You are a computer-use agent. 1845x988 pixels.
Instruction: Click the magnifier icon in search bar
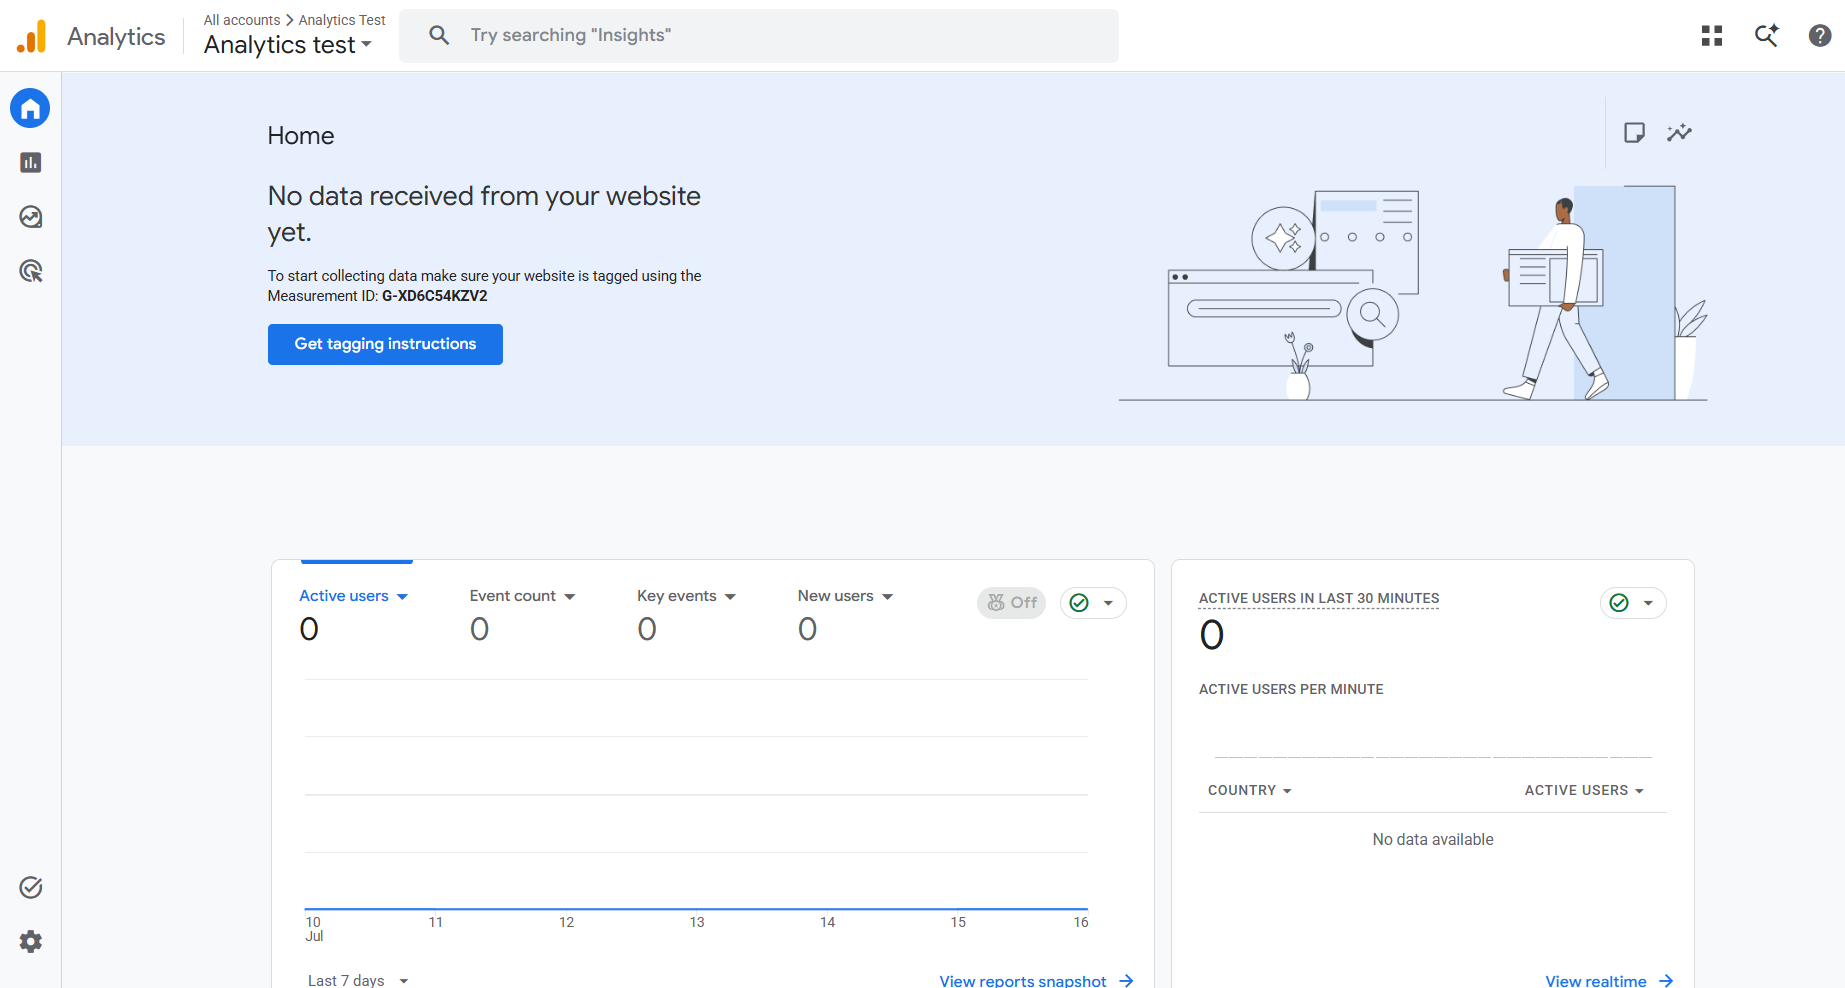point(439,36)
